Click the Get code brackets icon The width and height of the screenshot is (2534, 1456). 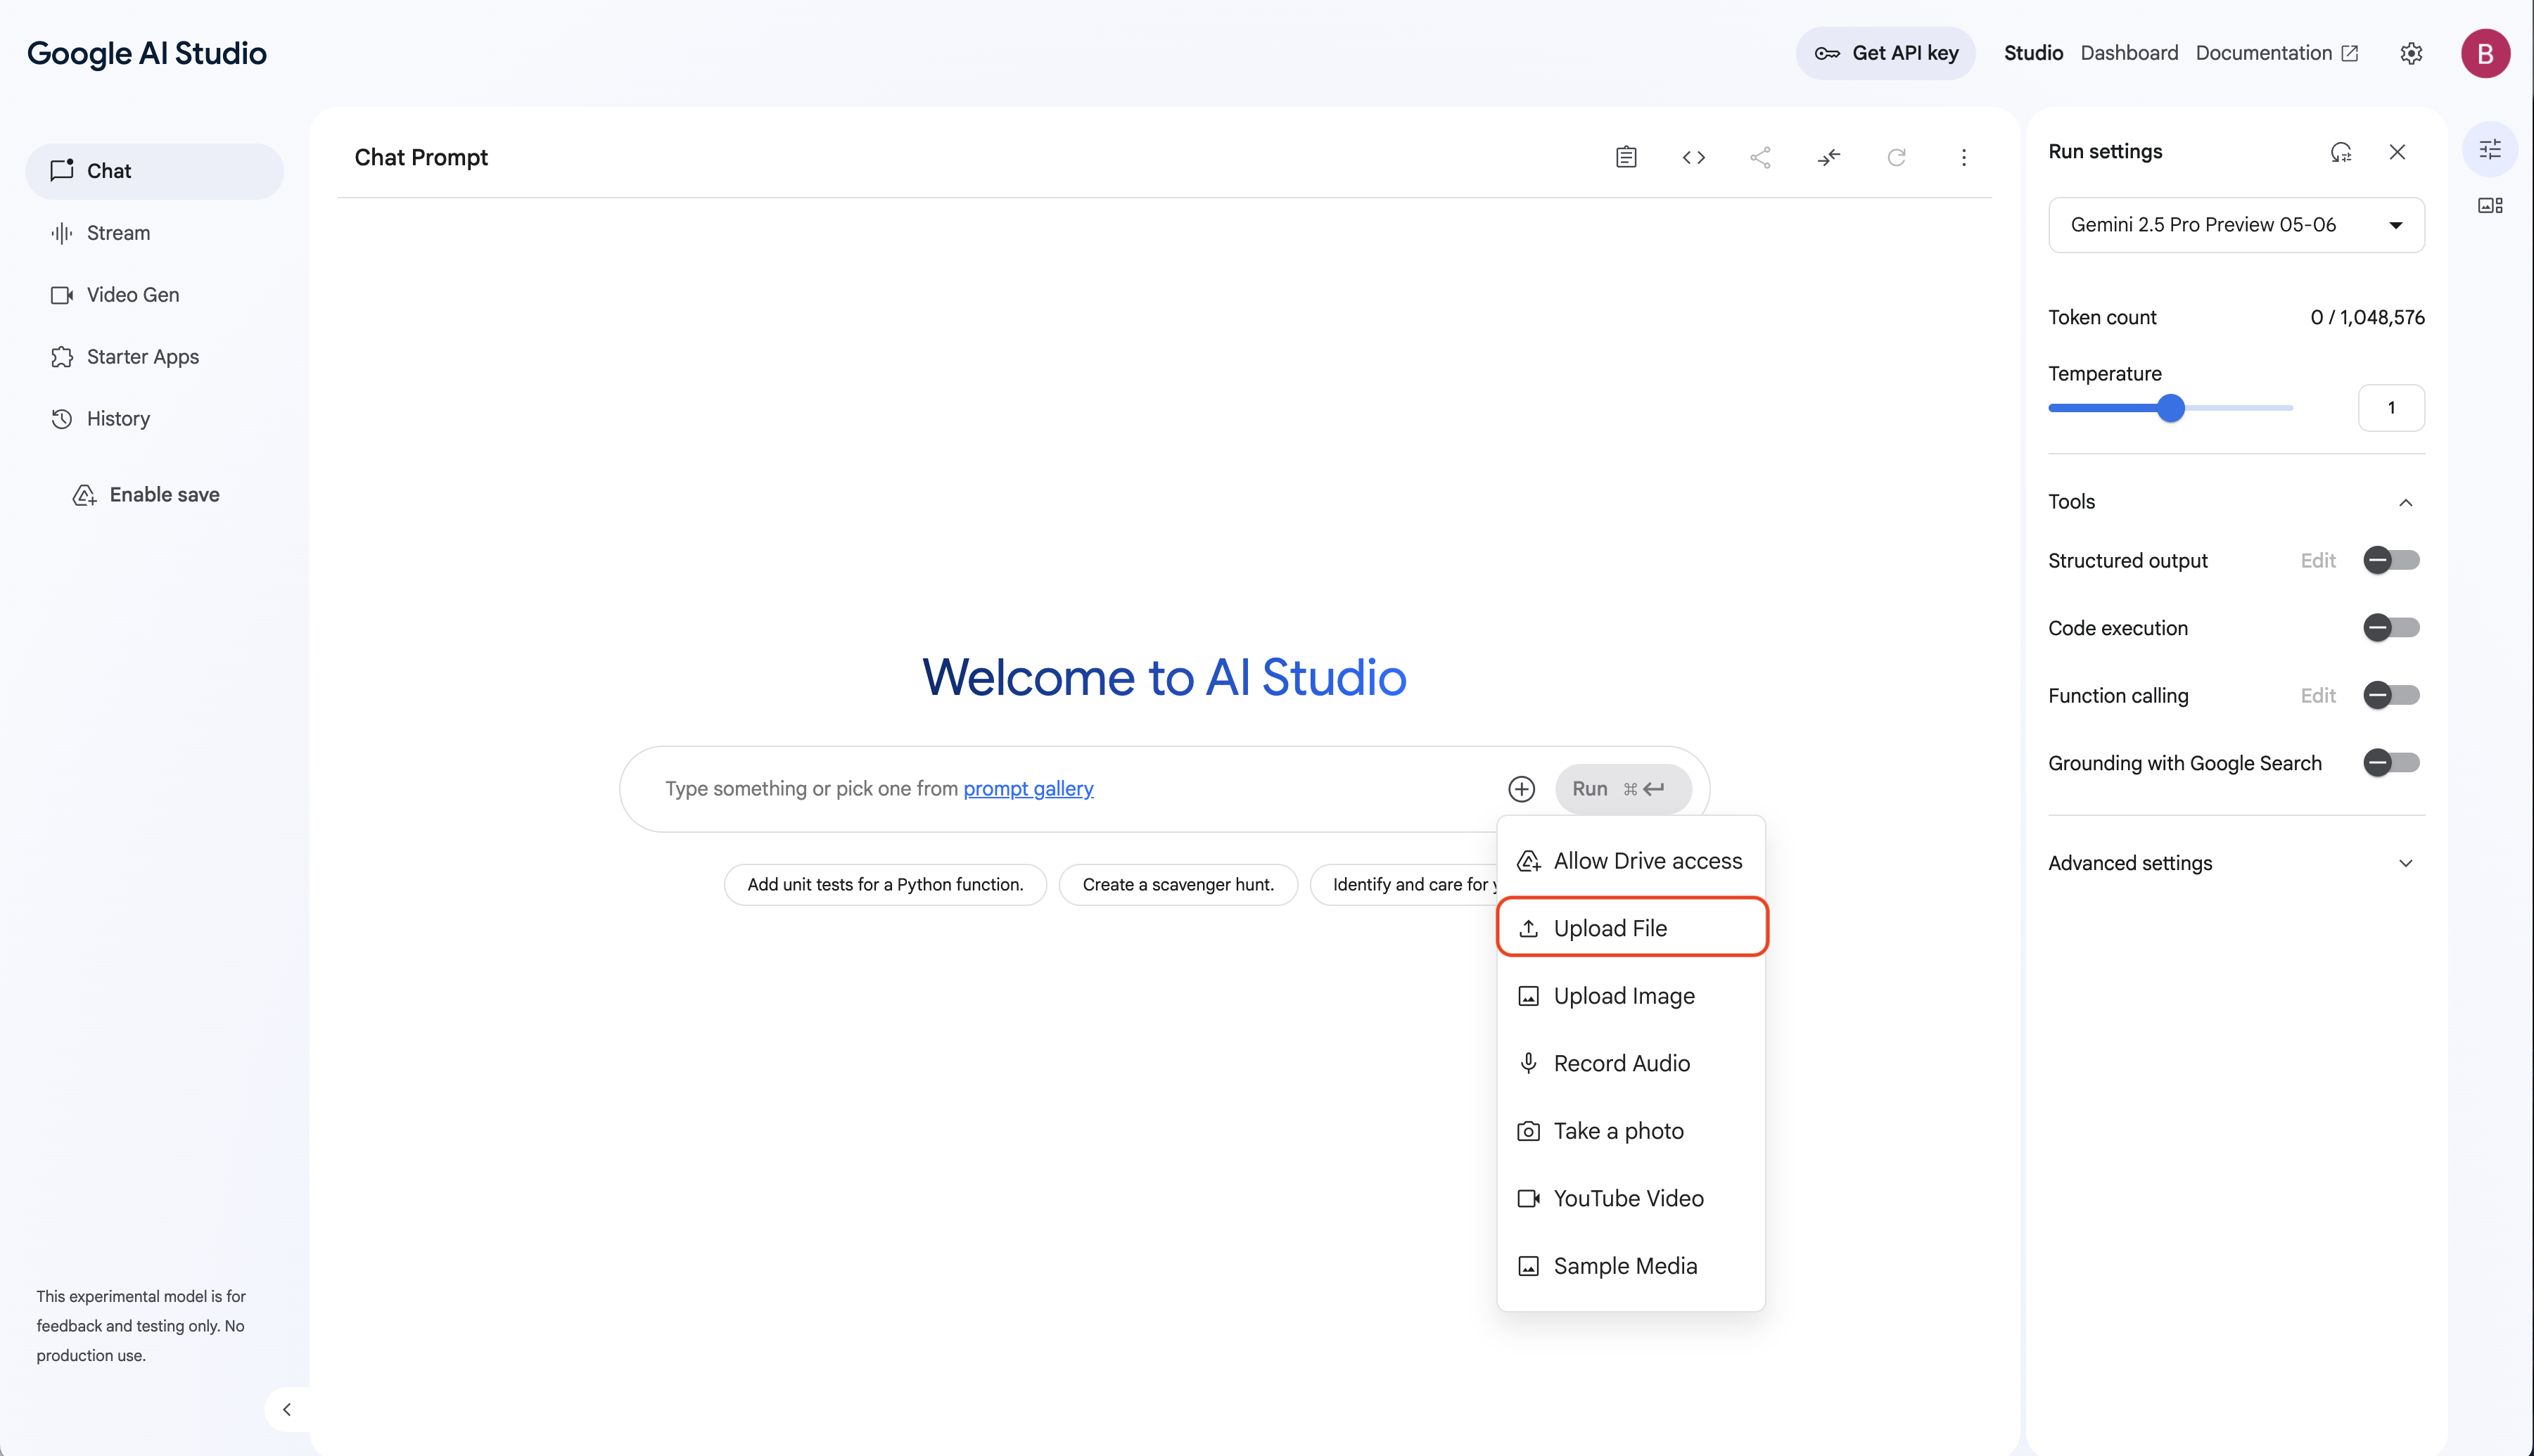coord(1693,157)
